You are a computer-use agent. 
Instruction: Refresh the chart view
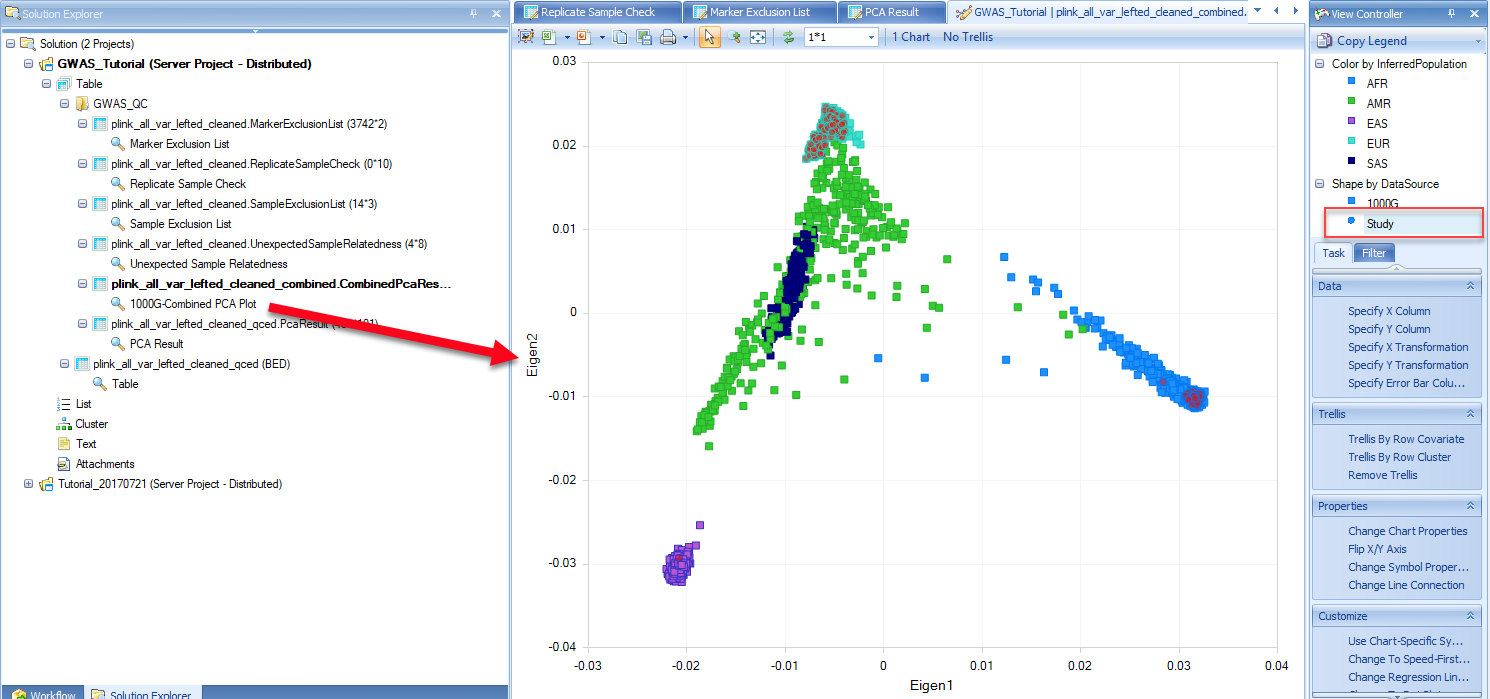[788, 37]
